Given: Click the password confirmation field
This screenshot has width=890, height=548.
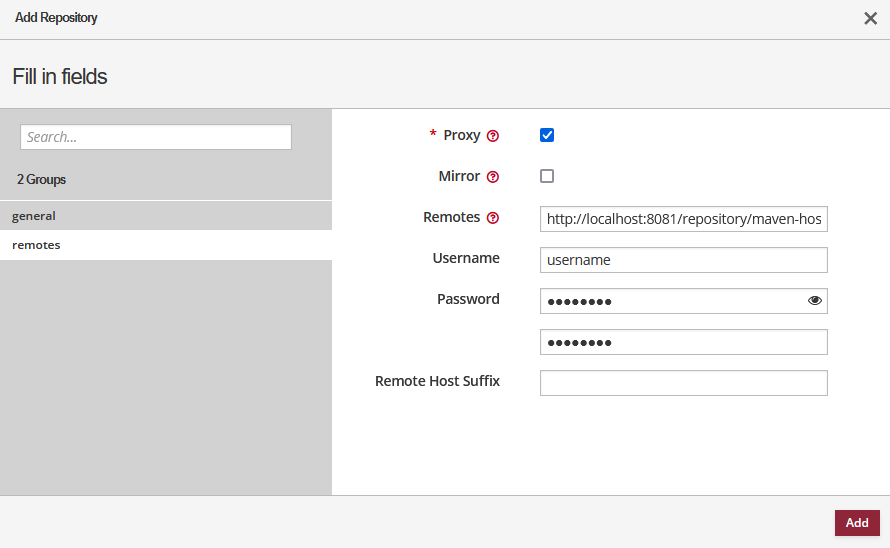Looking at the screenshot, I should coord(683,342).
